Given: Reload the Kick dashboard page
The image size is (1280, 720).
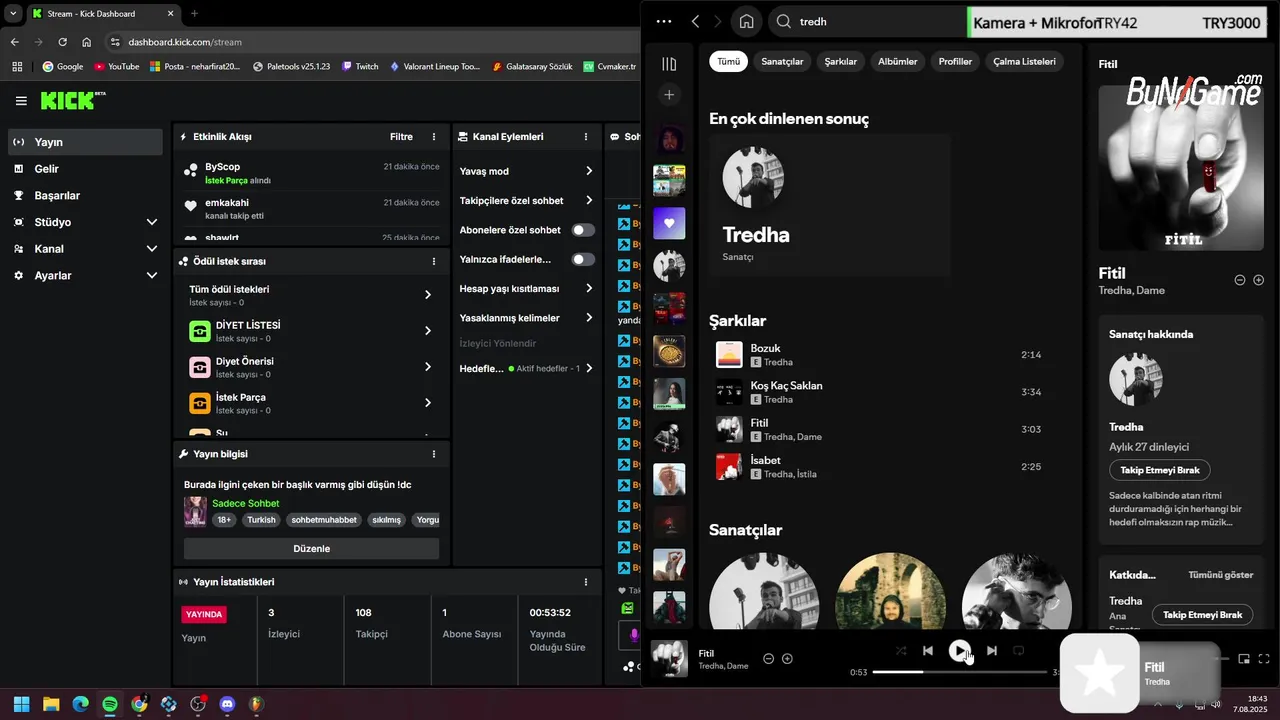Looking at the screenshot, I should (62, 42).
